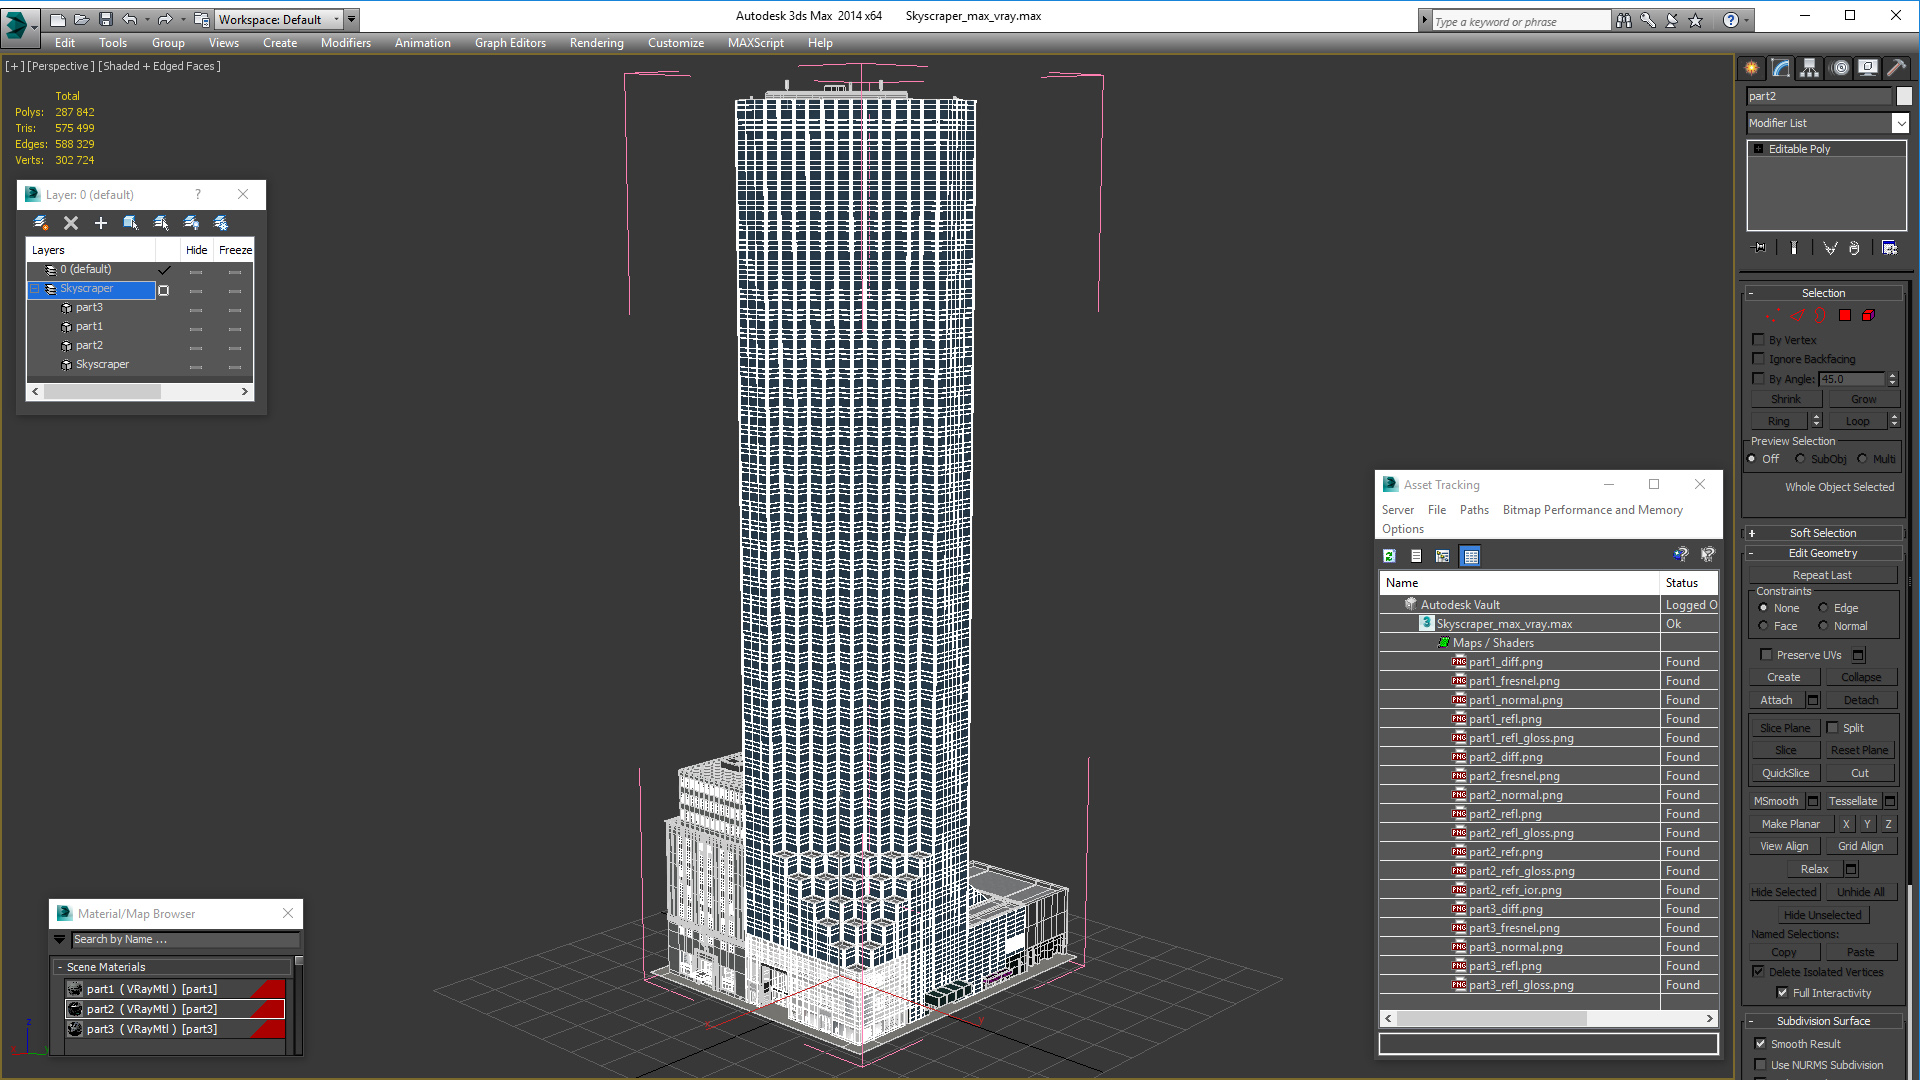This screenshot has height=1080, width=1920.
Task: Open the Graph Editors menu
Action: (x=510, y=43)
